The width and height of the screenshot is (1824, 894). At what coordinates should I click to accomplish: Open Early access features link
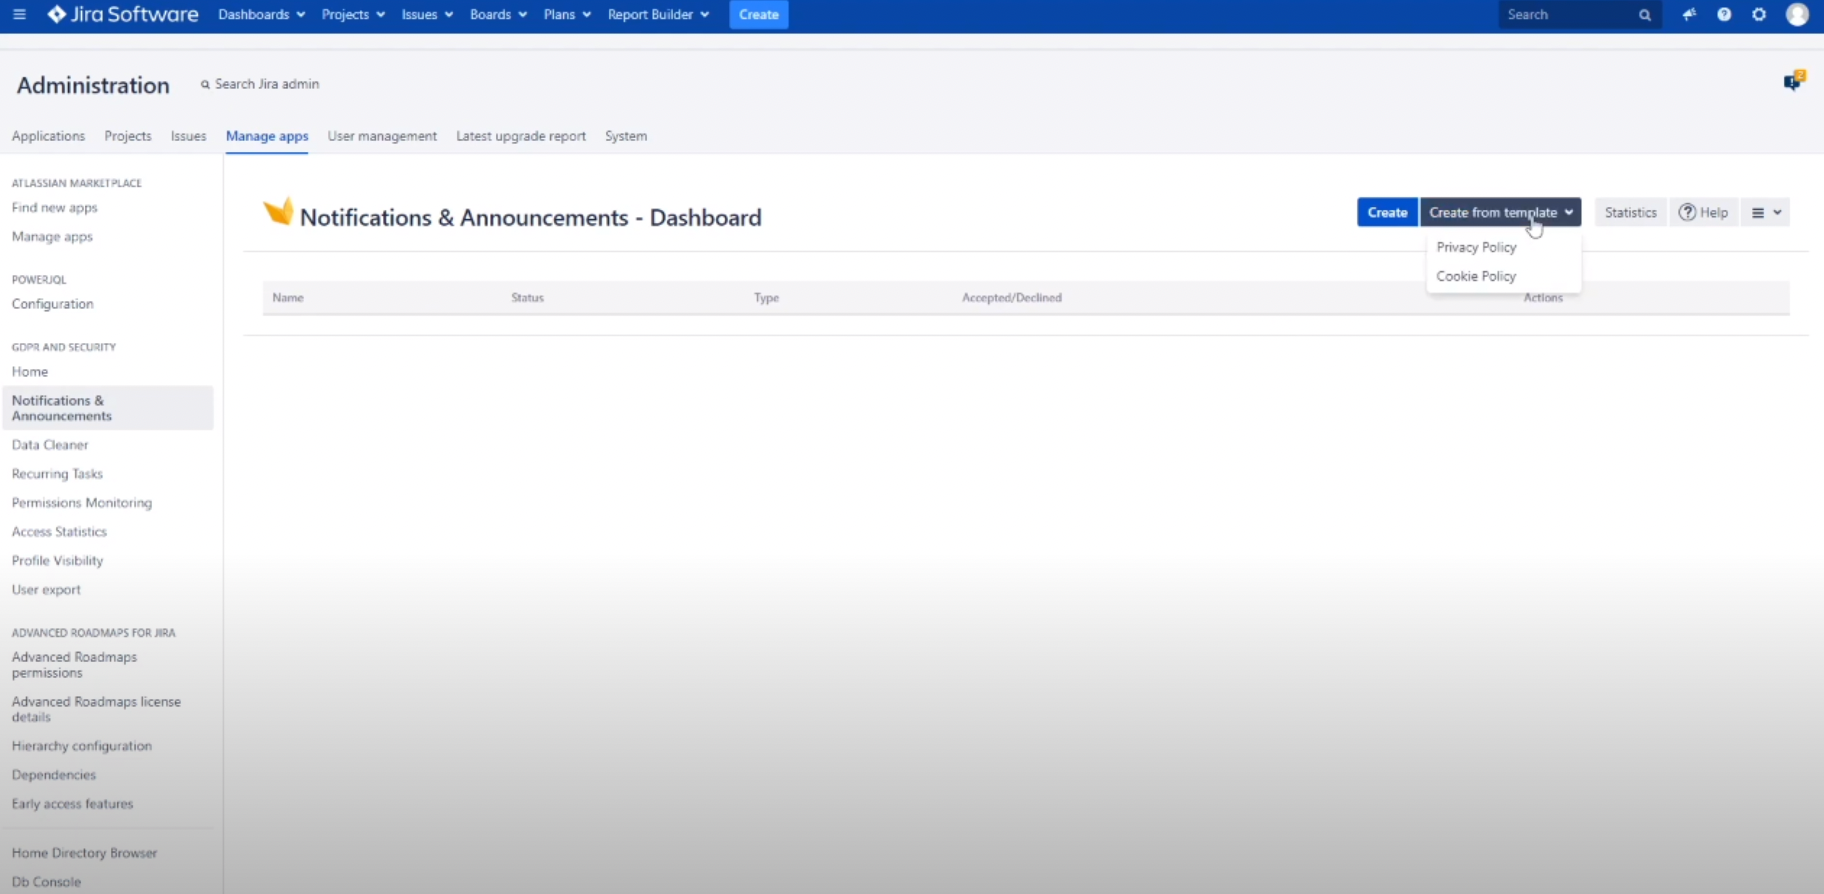click(x=72, y=804)
